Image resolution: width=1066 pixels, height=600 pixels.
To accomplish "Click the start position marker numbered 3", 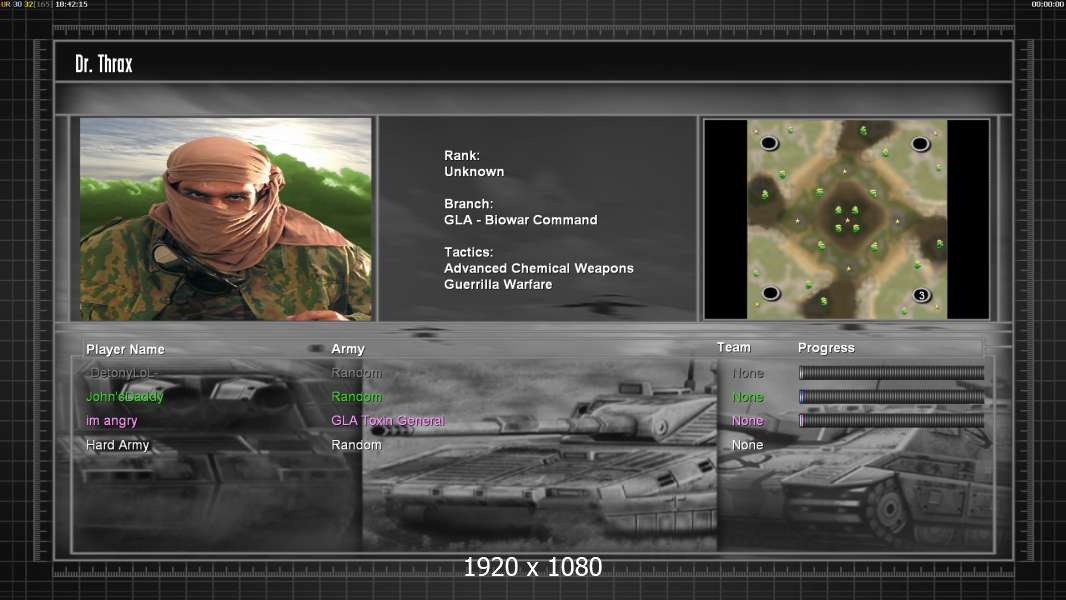I will [922, 295].
